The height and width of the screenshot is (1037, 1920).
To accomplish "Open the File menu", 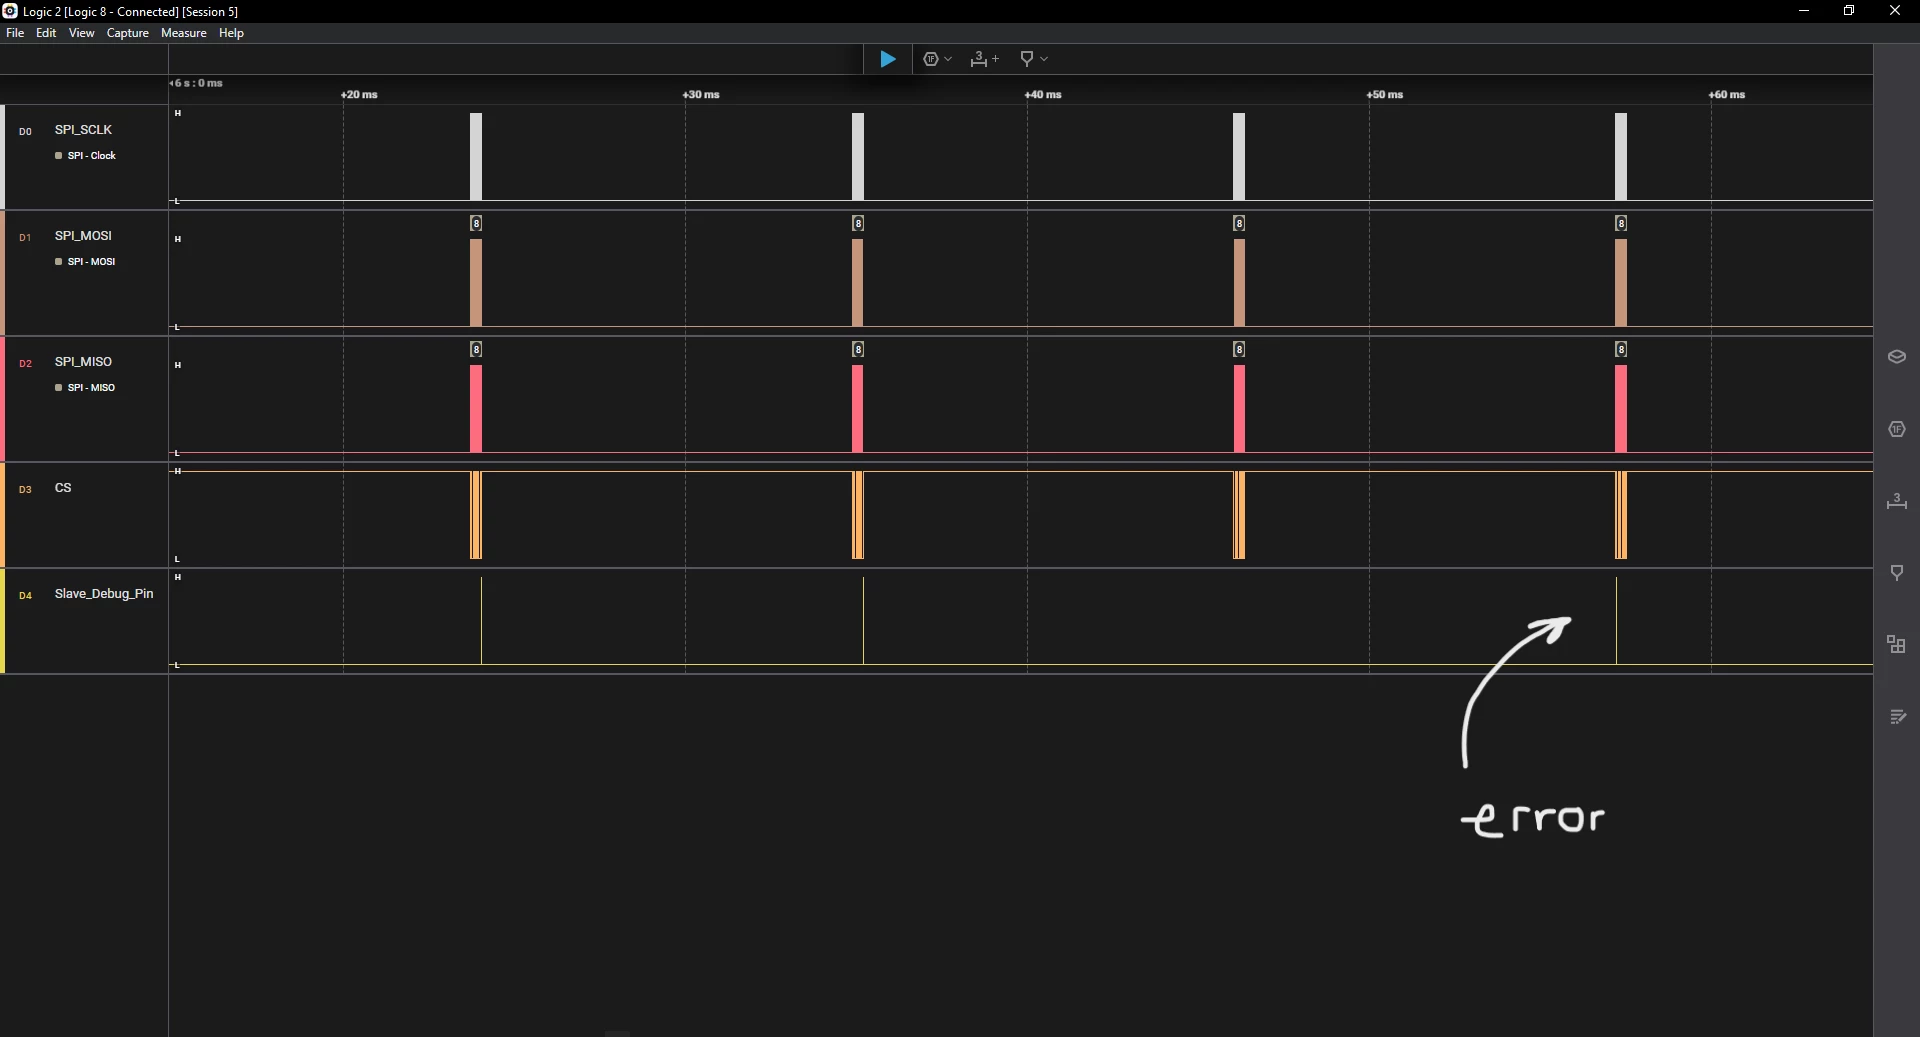I will (15, 33).
